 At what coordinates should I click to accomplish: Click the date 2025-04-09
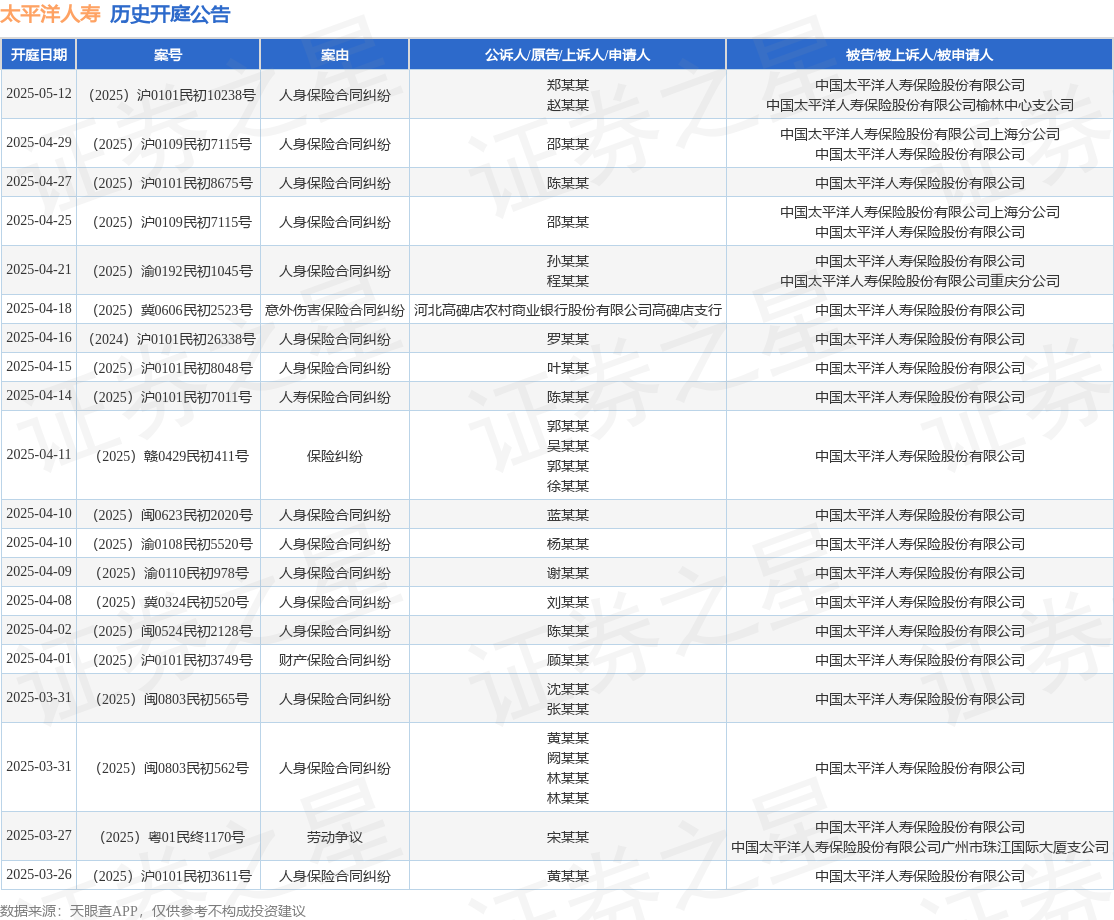39,572
